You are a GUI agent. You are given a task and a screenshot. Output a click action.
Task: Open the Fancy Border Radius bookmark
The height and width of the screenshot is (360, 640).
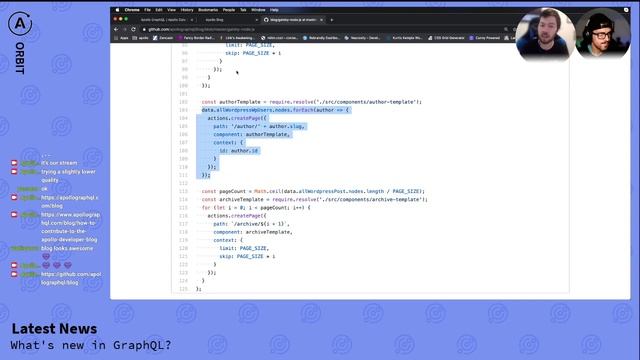[x=196, y=38]
